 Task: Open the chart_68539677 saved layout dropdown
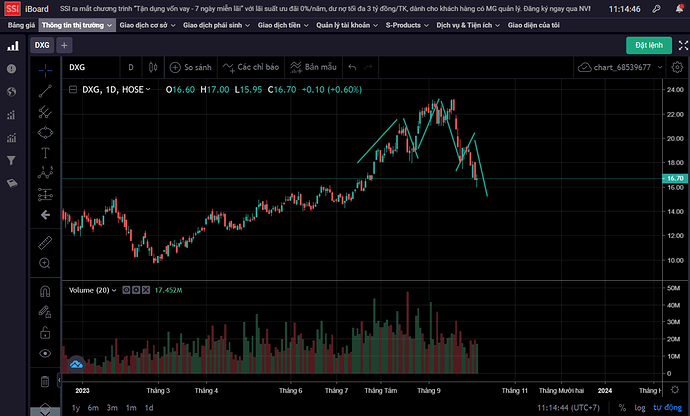point(620,67)
